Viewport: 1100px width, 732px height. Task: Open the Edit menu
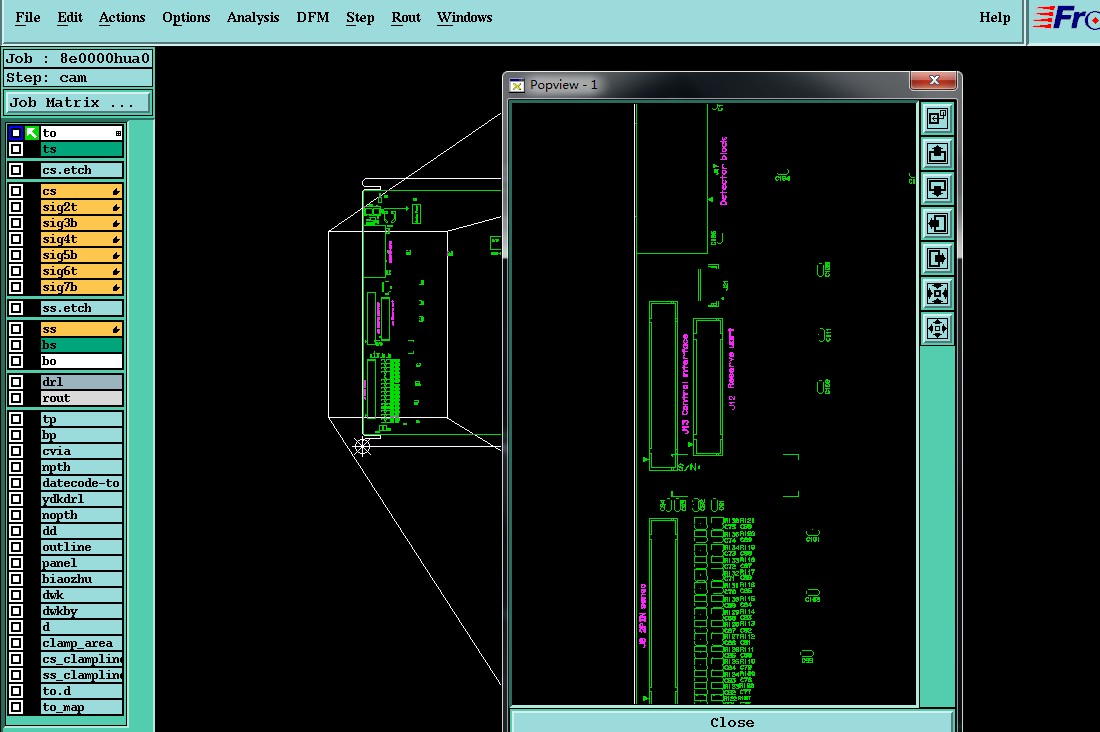point(69,18)
